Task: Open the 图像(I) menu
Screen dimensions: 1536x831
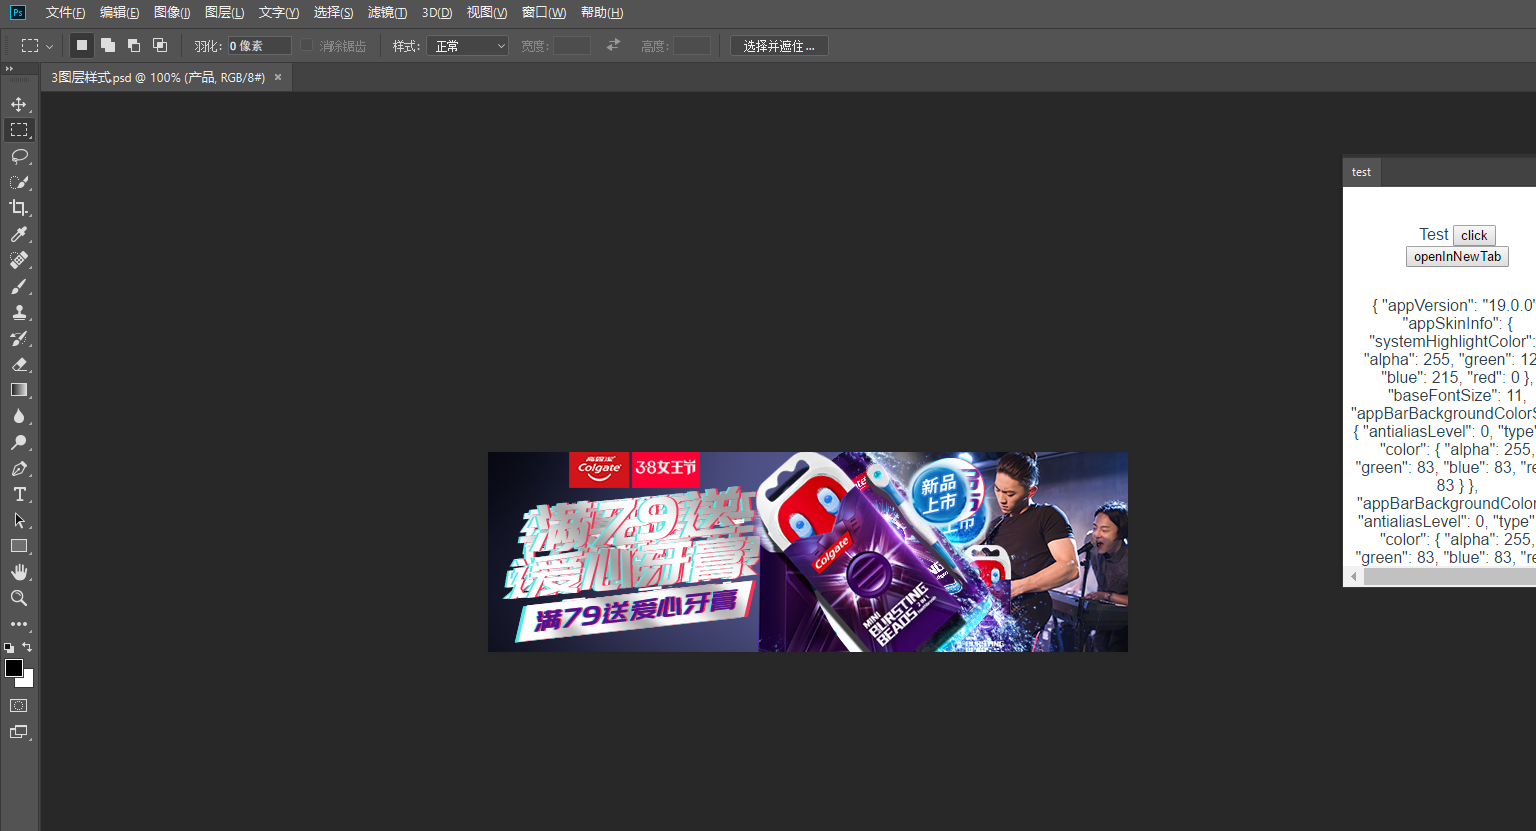Action: pos(172,13)
